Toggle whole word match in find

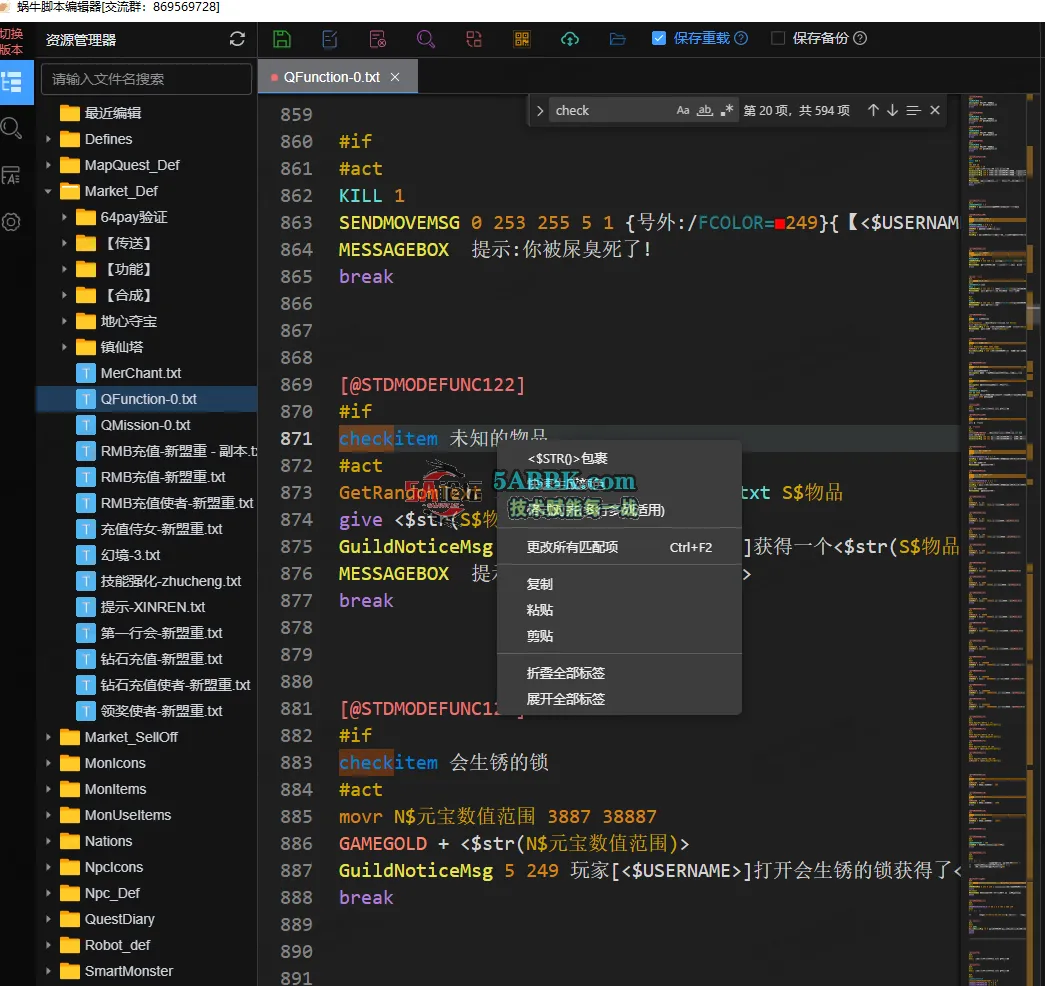coord(705,110)
